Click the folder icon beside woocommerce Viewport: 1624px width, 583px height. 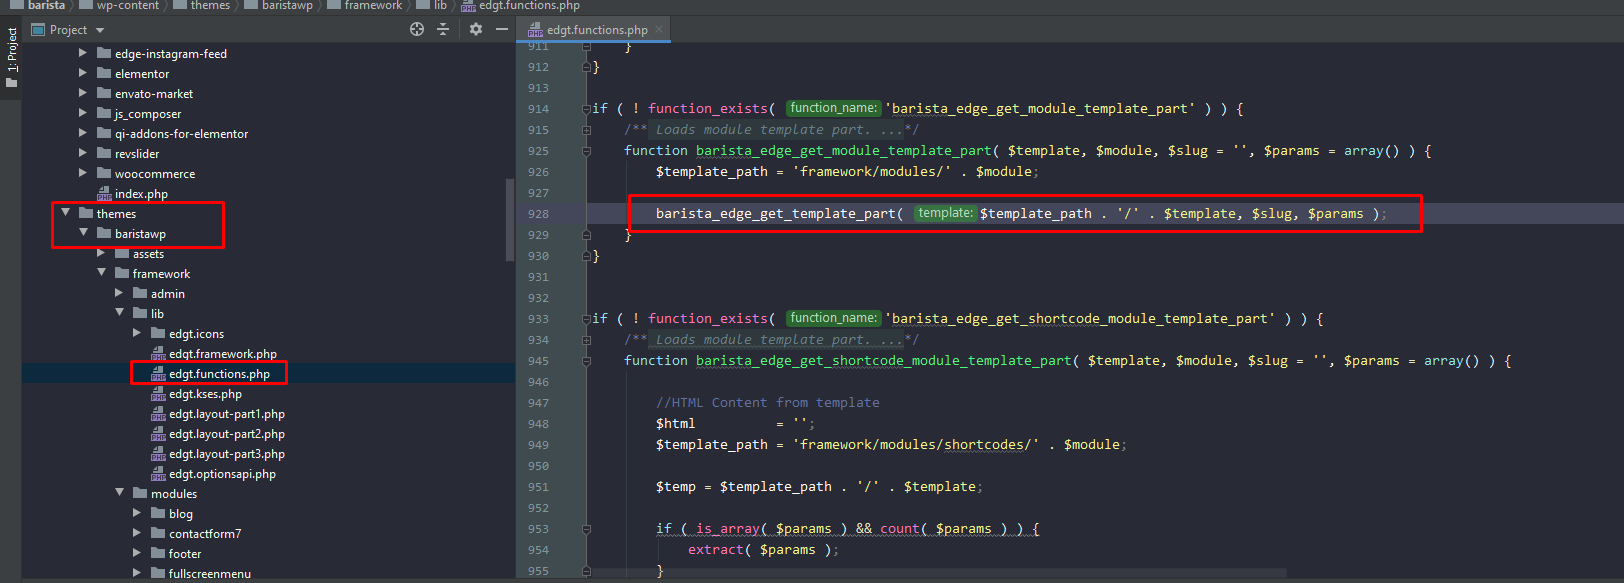[x=104, y=173]
